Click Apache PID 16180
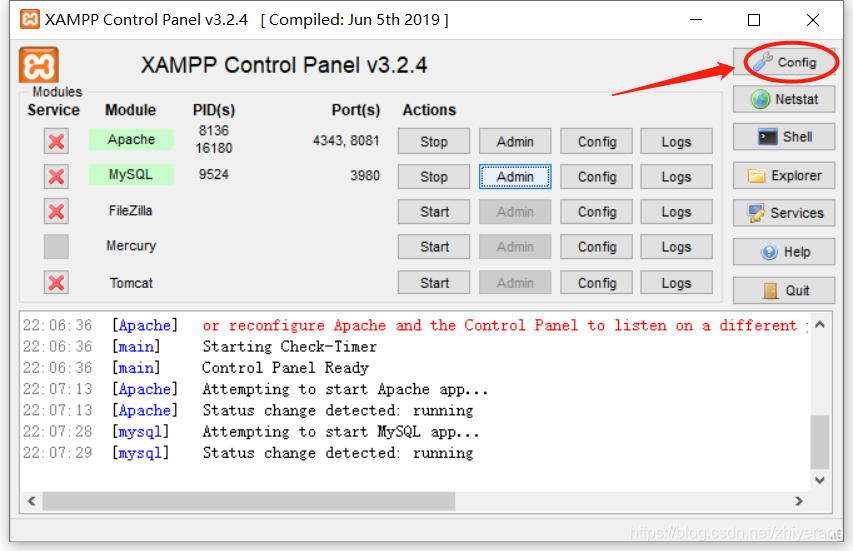The image size is (853, 551). point(214,148)
